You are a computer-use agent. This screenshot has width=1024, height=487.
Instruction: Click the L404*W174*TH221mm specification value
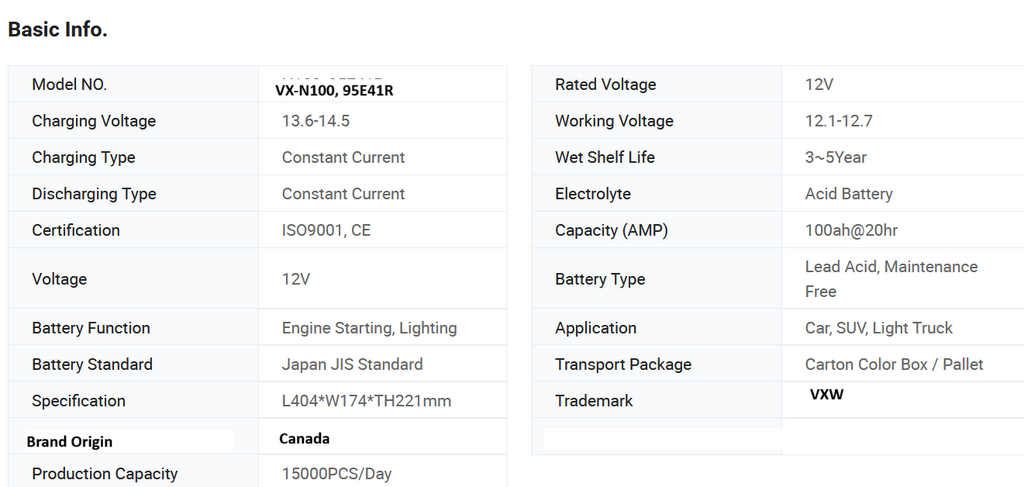click(x=366, y=401)
